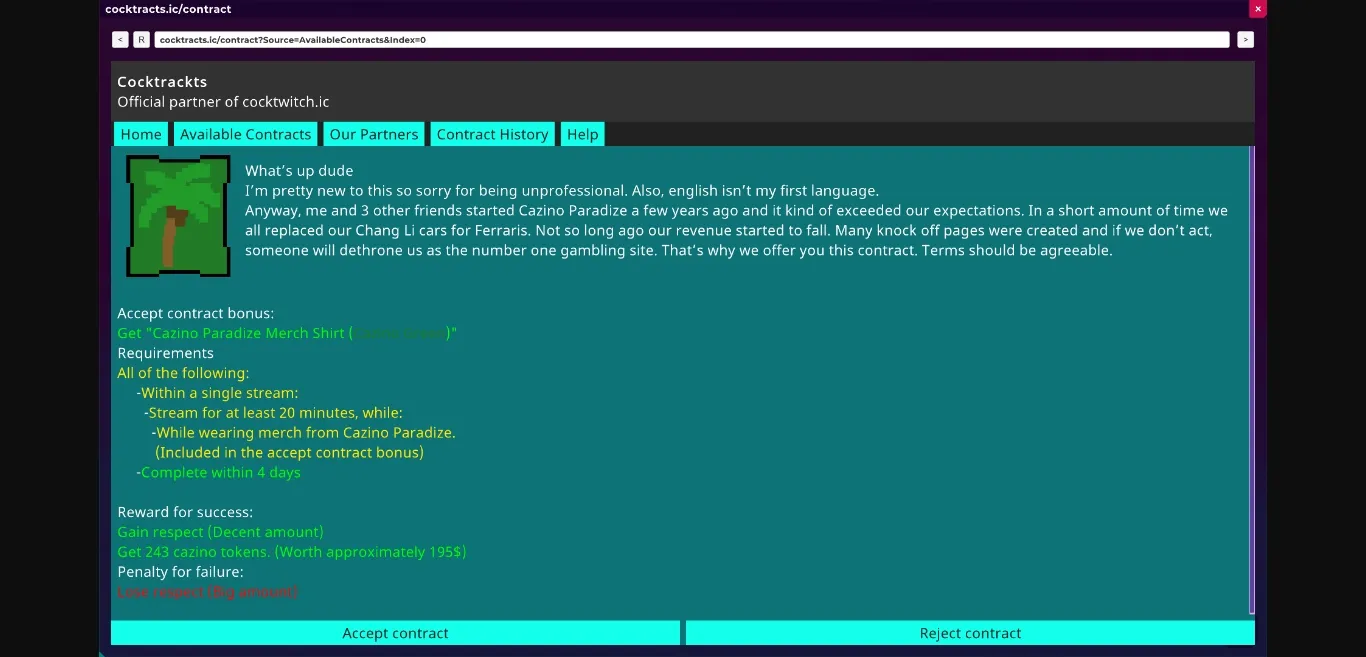This screenshot has height=657, width=1366.
Task: Reload the page using the R button
Action: pos(141,39)
